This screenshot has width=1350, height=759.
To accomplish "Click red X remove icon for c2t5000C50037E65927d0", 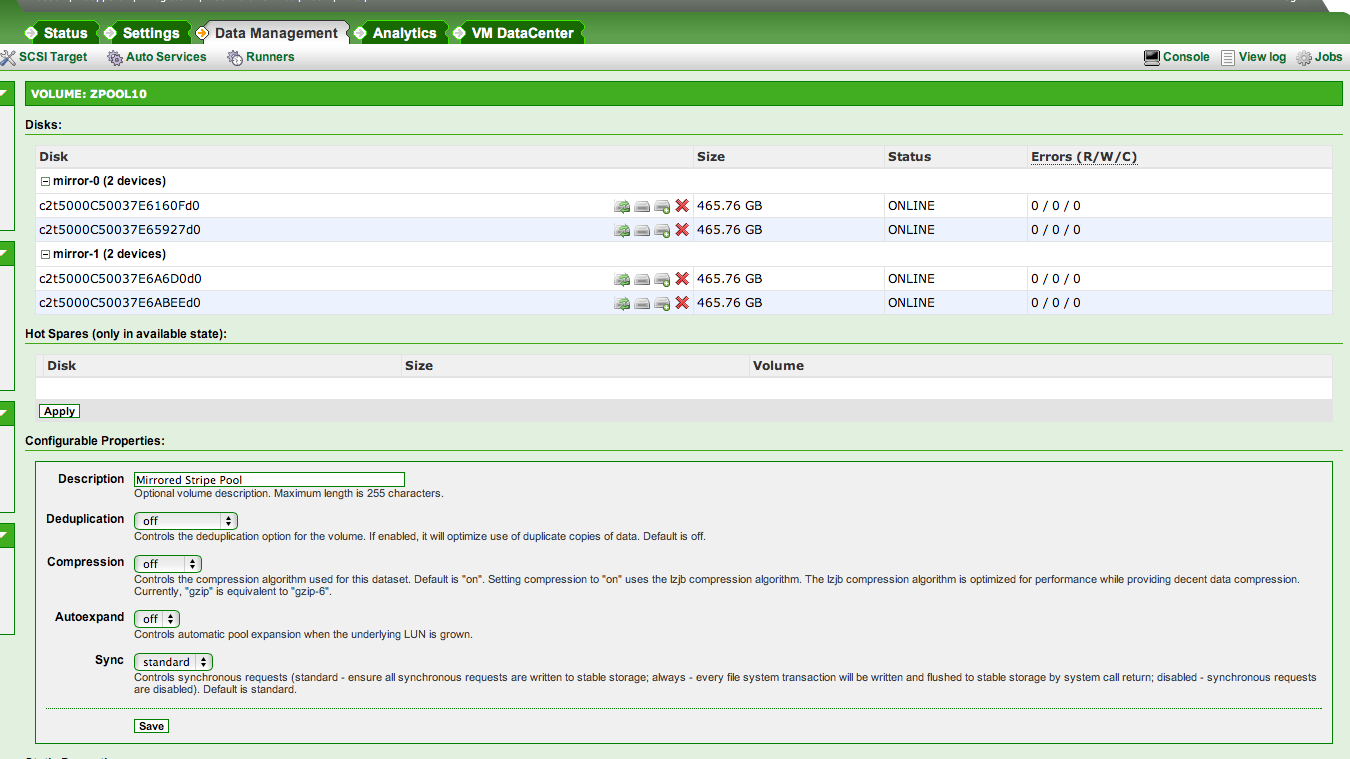I will pos(682,230).
